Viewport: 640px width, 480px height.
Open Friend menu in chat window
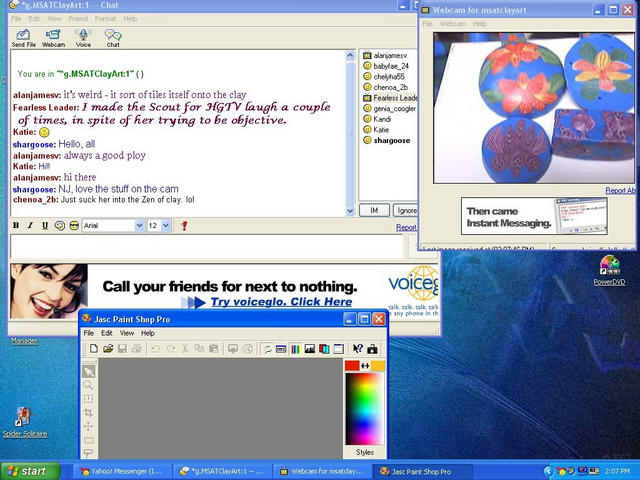(78, 19)
